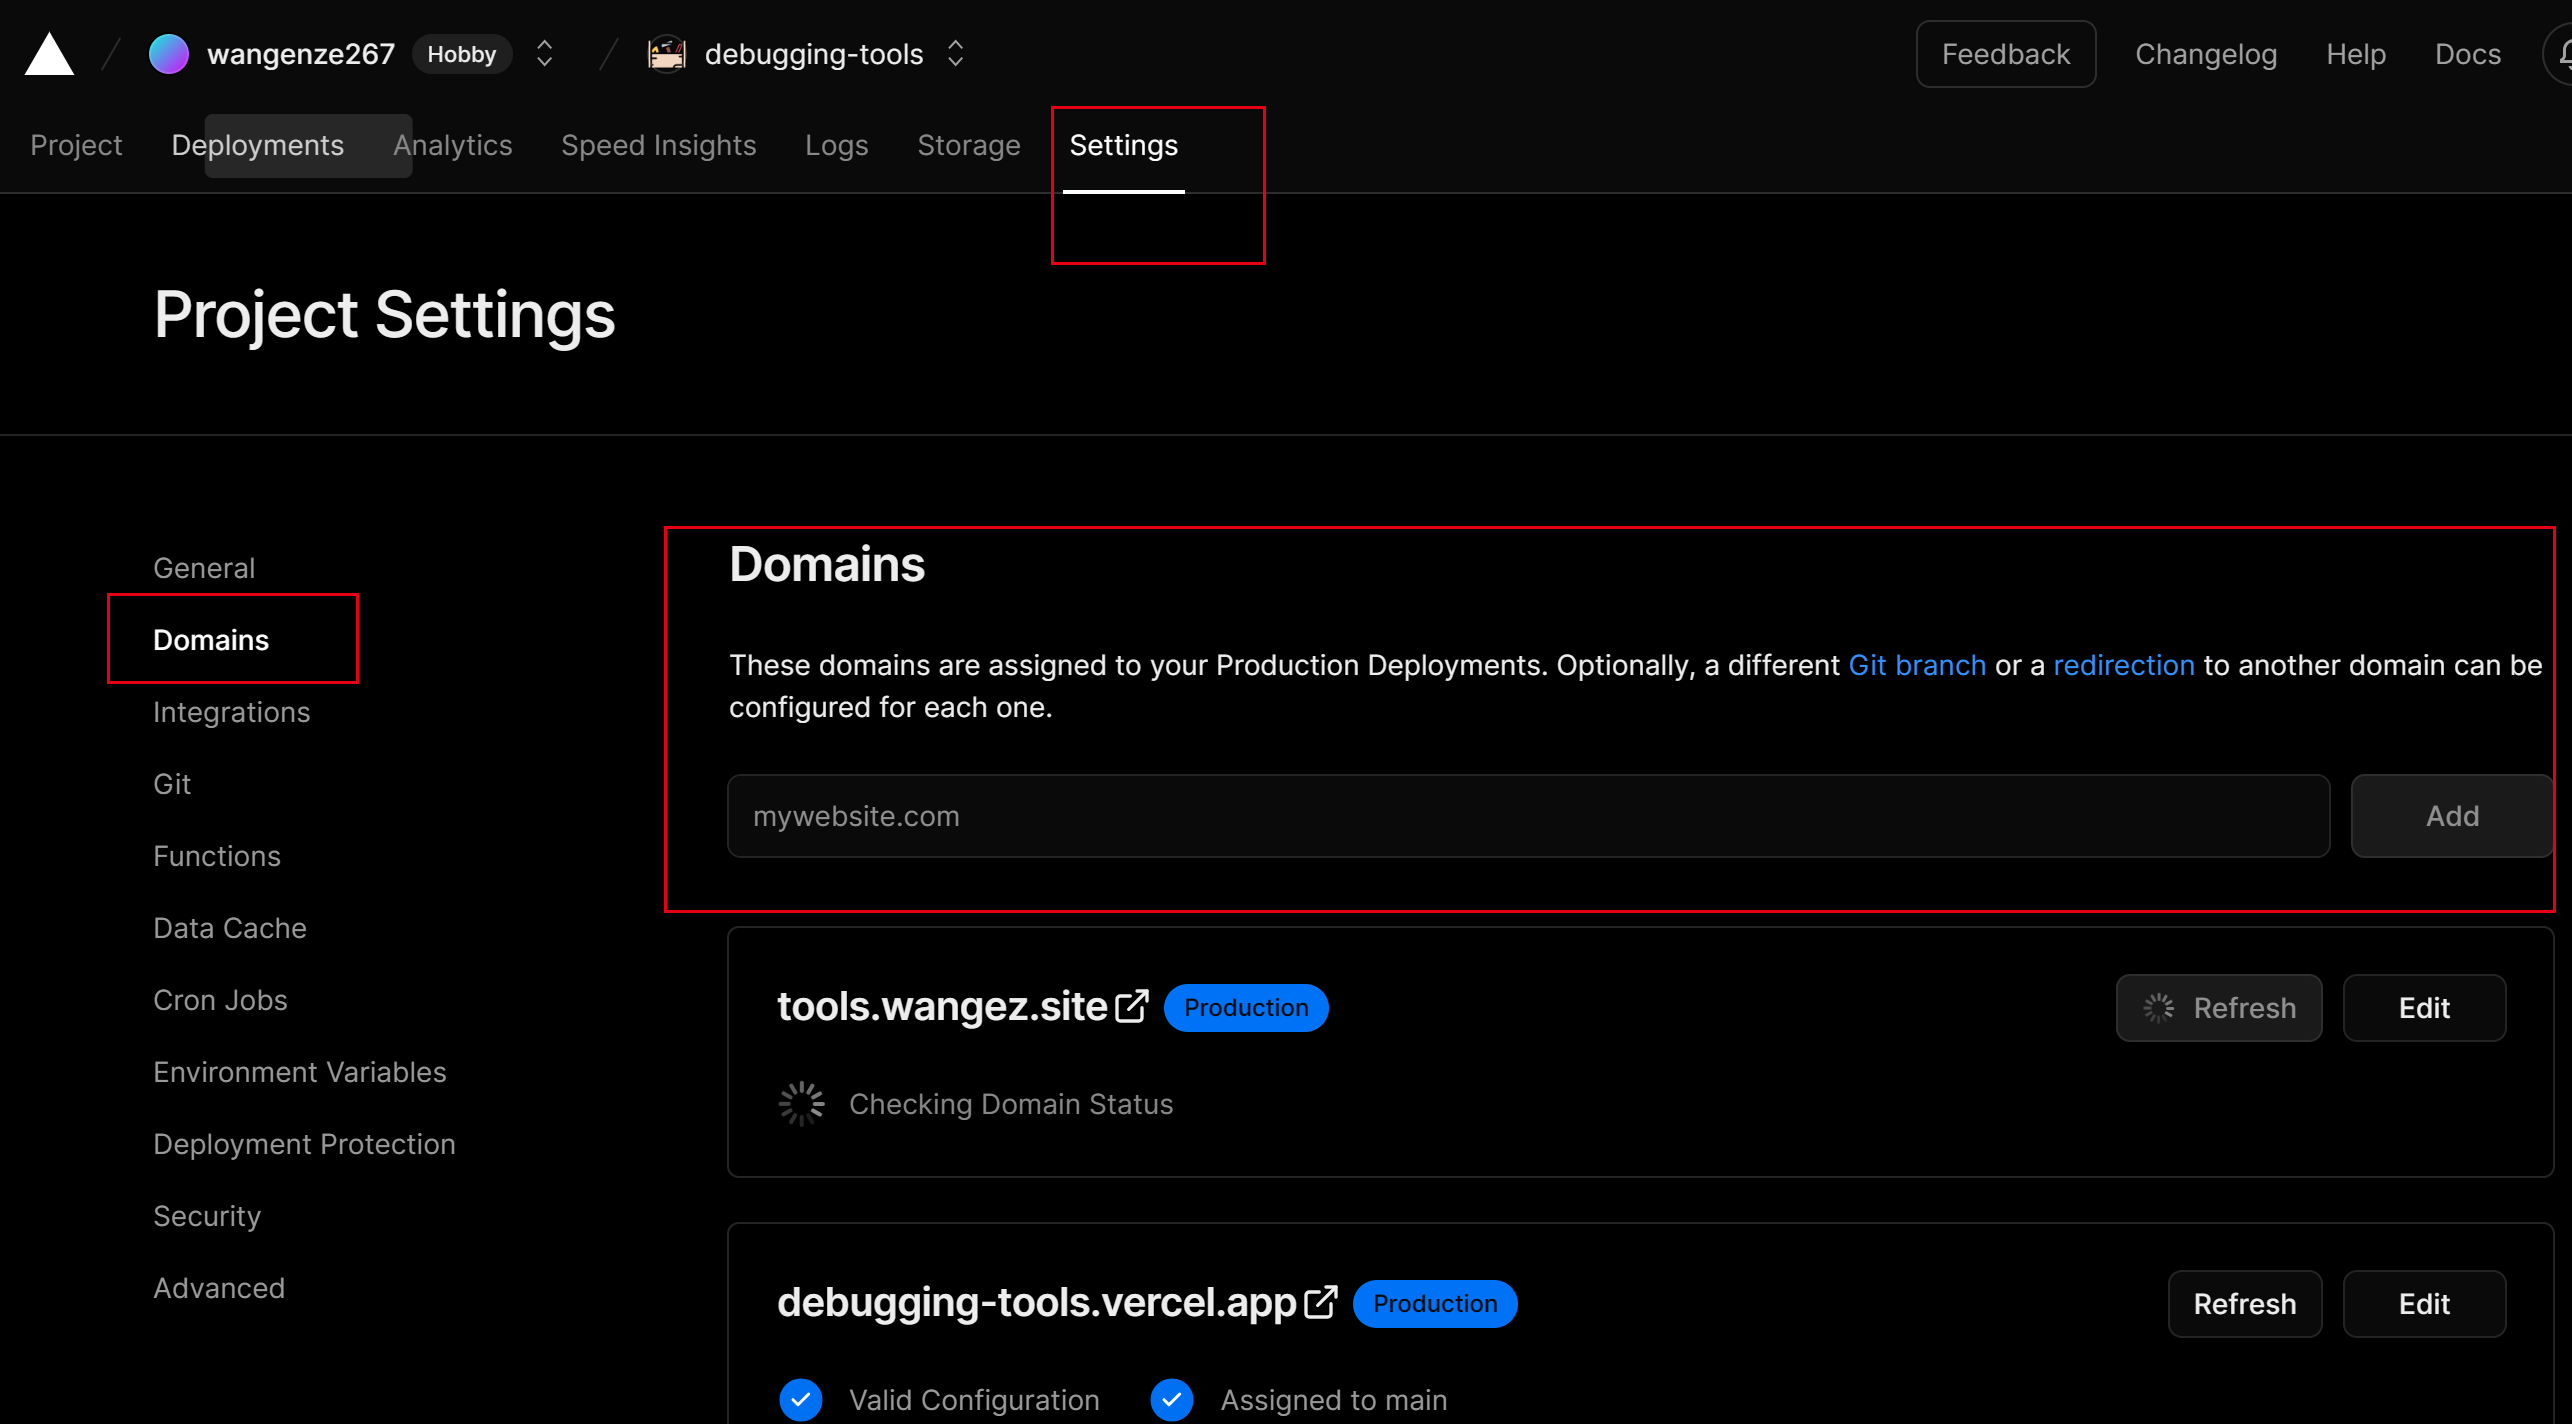This screenshot has height=1424, width=2572.
Task: Click the Assigned to main check icon
Action: [1172, 1399]
